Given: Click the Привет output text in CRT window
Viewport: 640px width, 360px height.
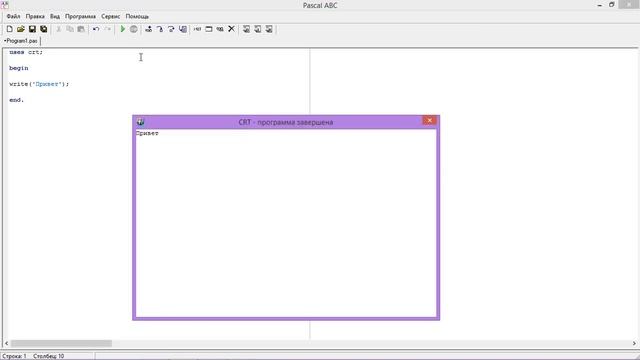Looking at the screenshot, I should click(x=147, y=133).
